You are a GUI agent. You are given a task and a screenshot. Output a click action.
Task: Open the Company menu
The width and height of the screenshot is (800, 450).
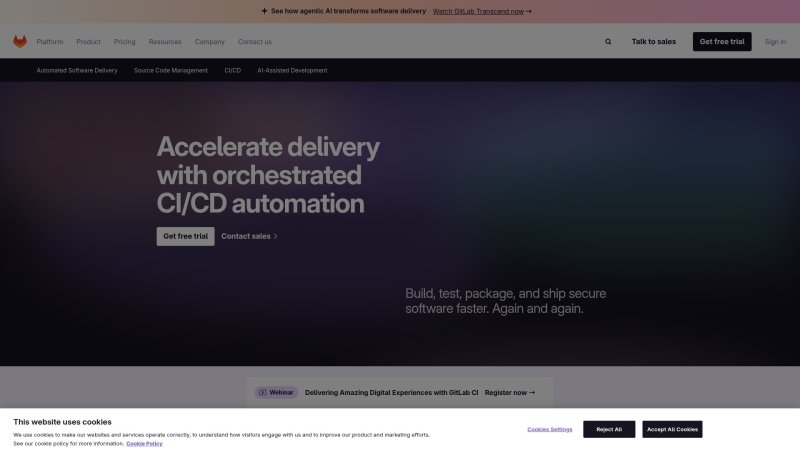click(209, 42)
